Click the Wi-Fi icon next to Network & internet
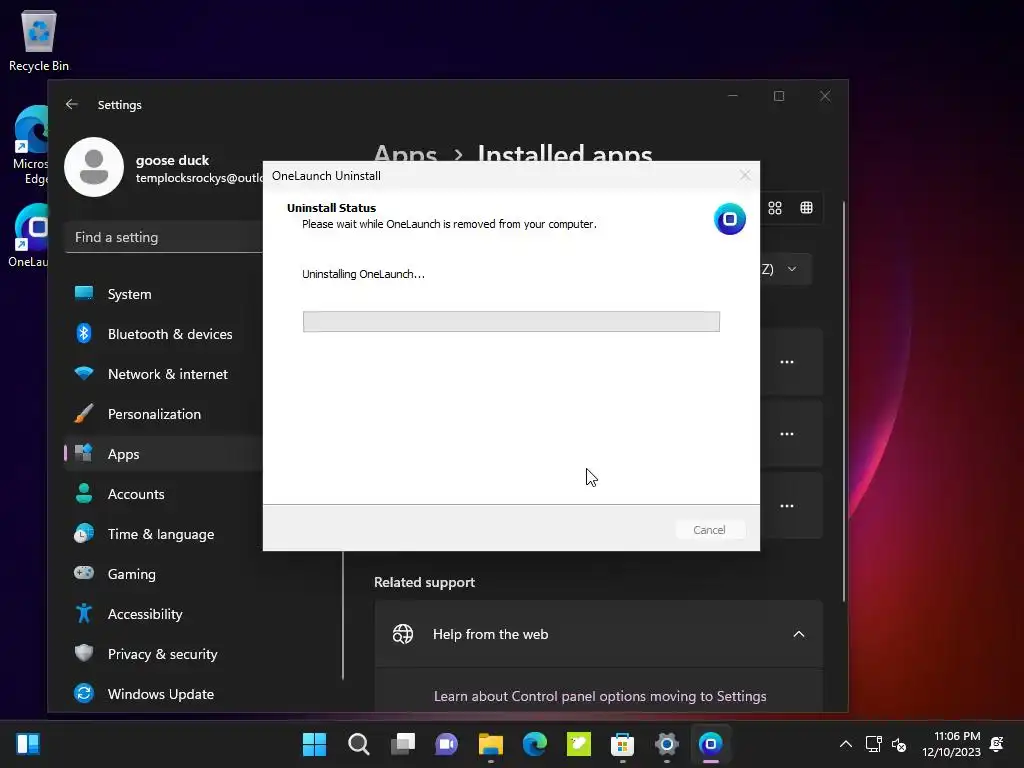1024x768 pixels. 84,374
